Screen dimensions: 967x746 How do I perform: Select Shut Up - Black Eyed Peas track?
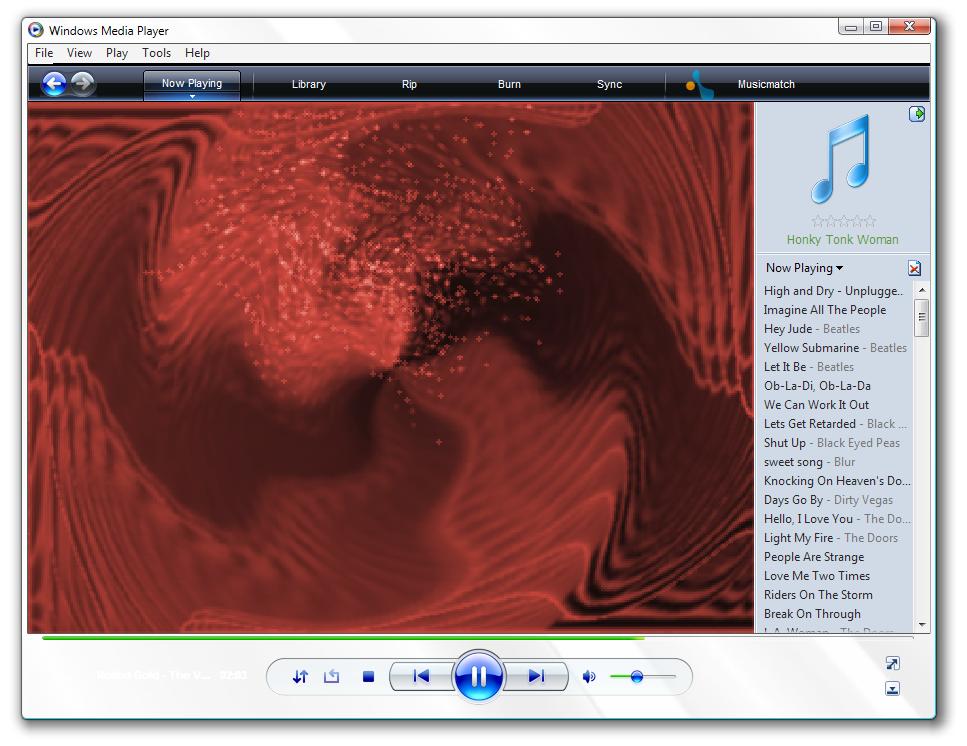(x=834, y=443)
